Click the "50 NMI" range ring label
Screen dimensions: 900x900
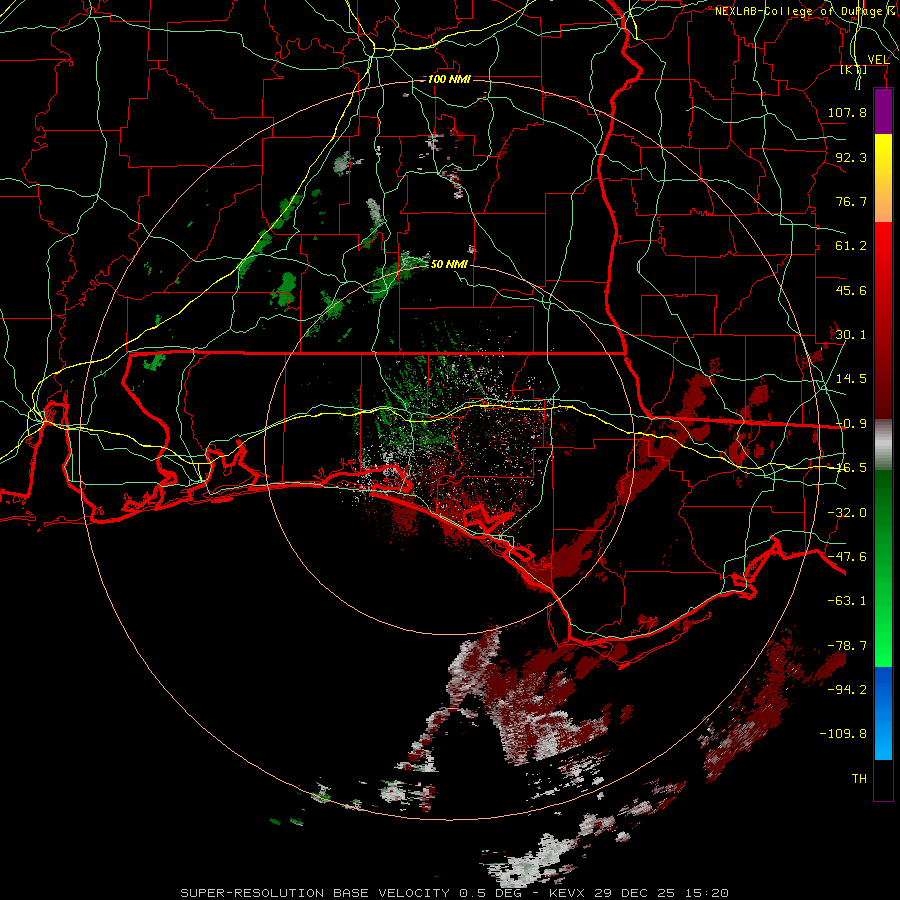point(449,264)
